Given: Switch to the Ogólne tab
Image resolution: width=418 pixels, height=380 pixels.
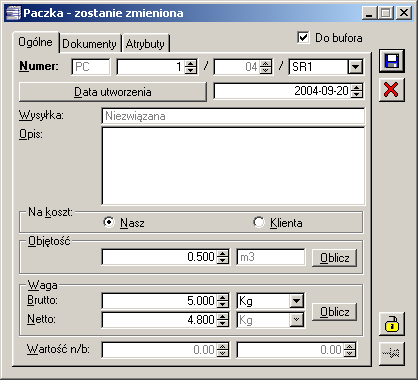Looking at the screenshot, I should 35,42.
